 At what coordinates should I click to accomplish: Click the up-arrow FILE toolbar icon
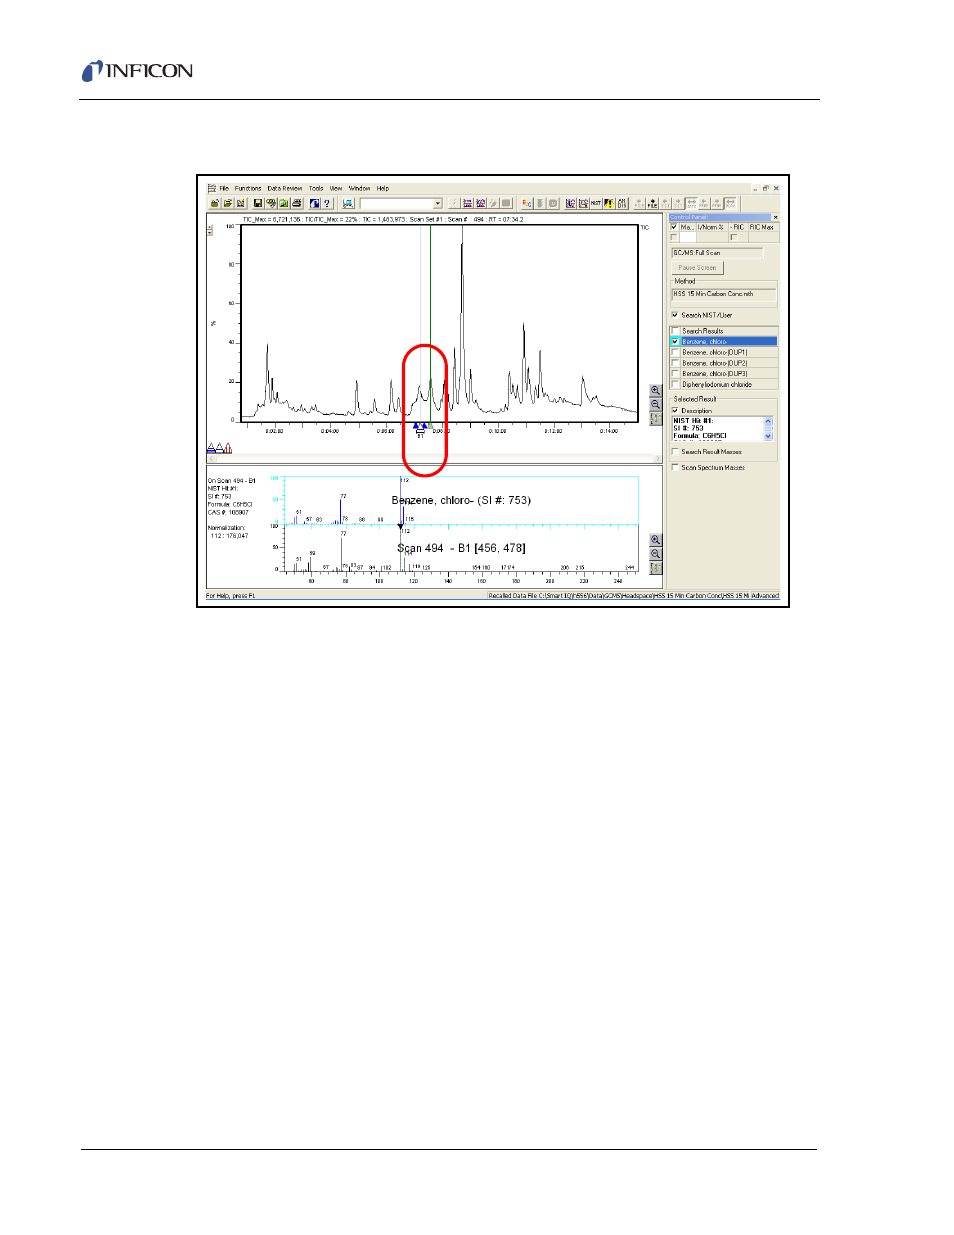coord(652,203)
